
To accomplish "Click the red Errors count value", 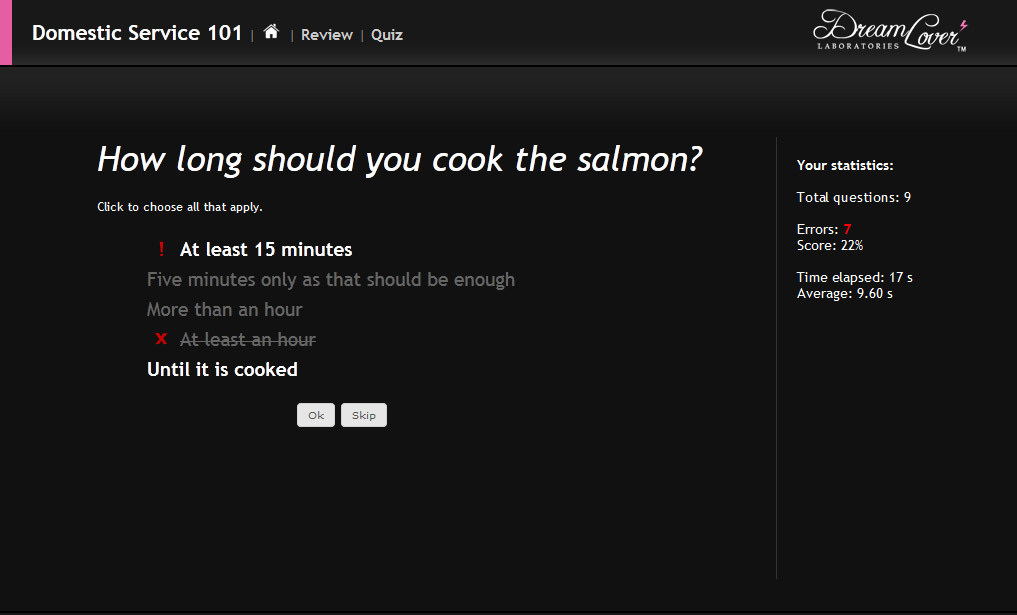I will tap(847, 229).
